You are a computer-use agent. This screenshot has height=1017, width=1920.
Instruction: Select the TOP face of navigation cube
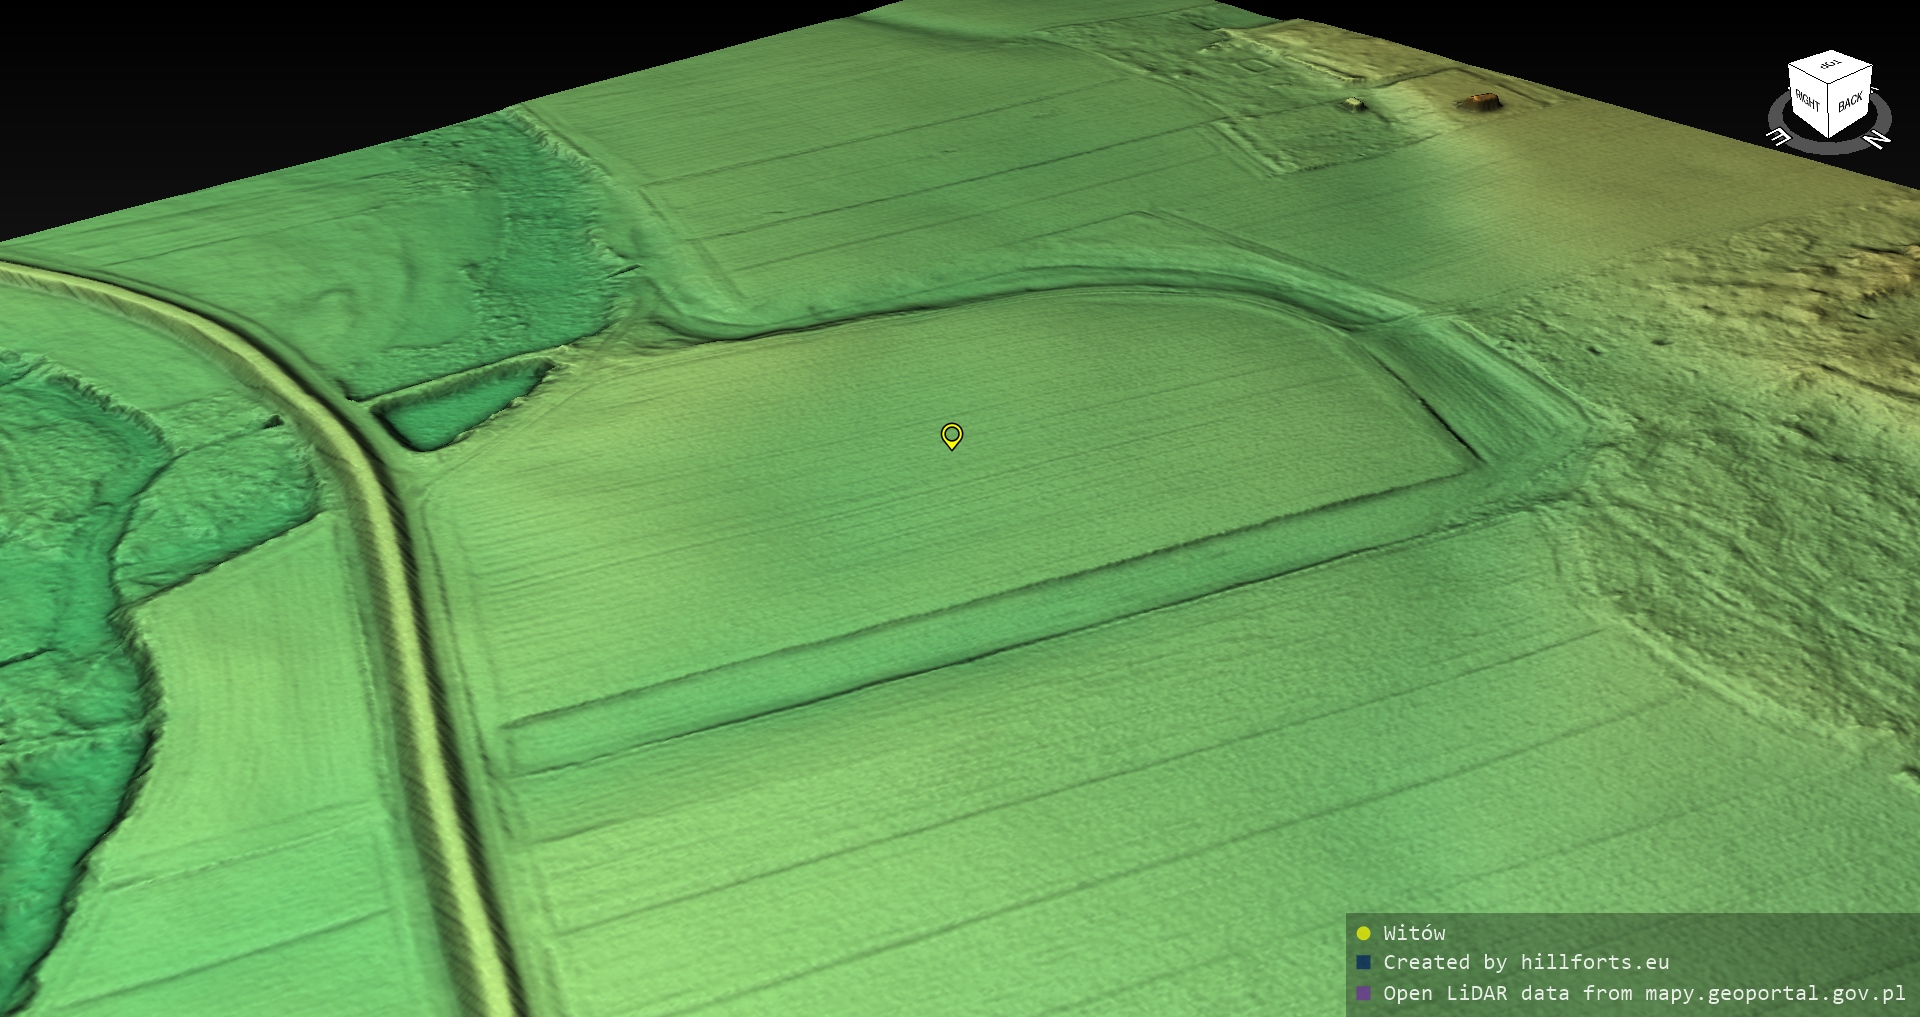pos(1830,66)
